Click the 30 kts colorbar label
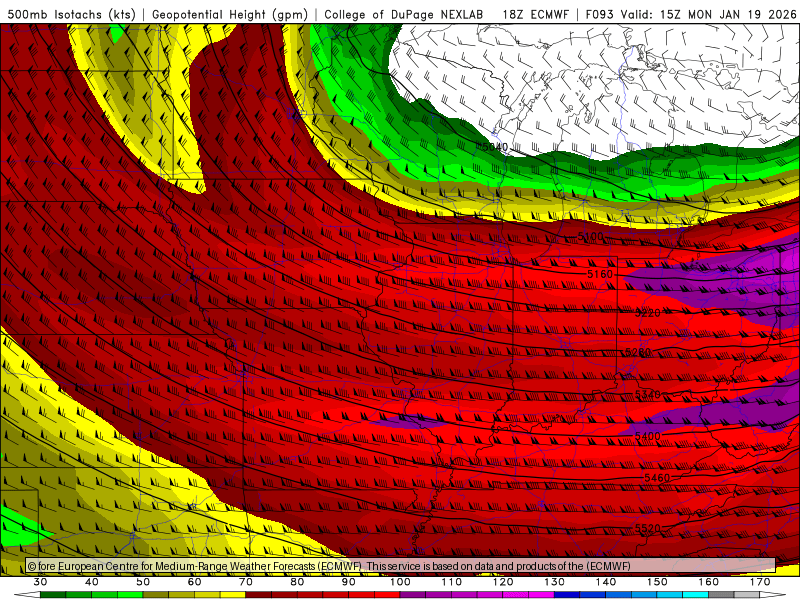The width and height of the screenshot is (800, 600). 40,582
